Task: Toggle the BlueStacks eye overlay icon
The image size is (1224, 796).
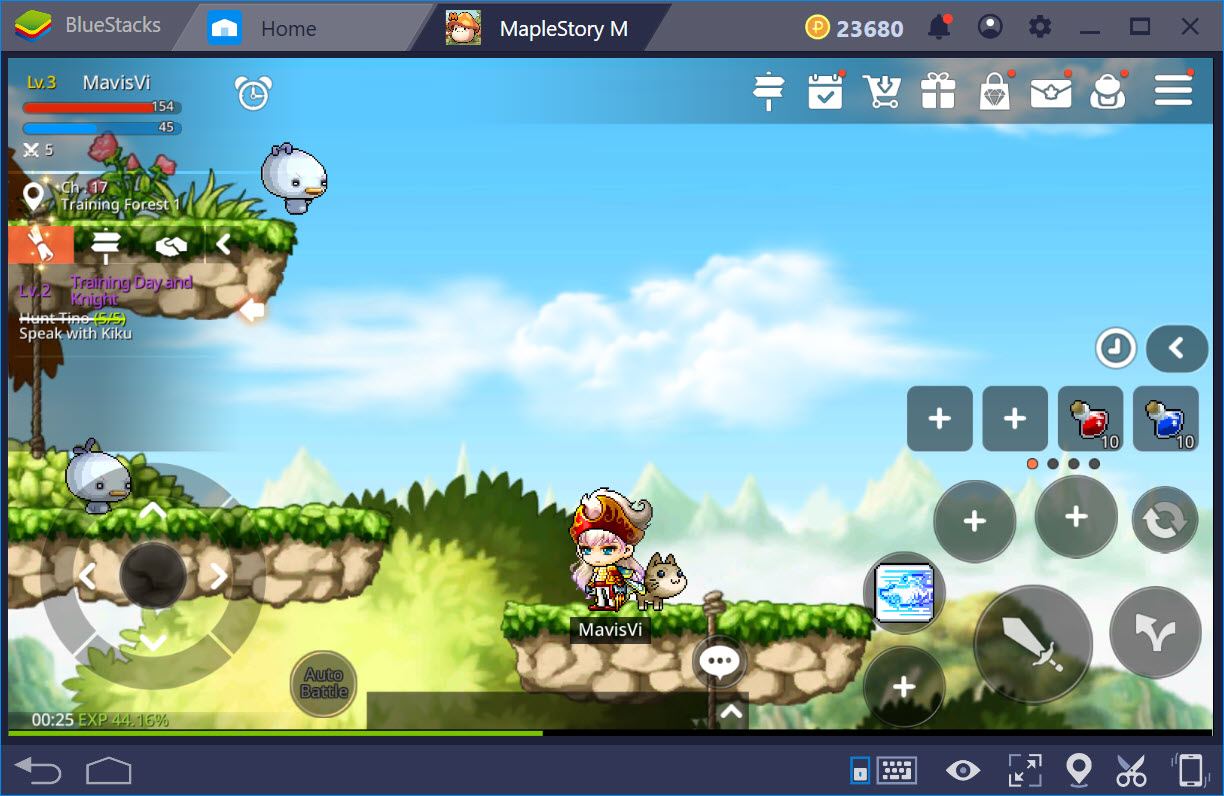Action: coord(962,770)
